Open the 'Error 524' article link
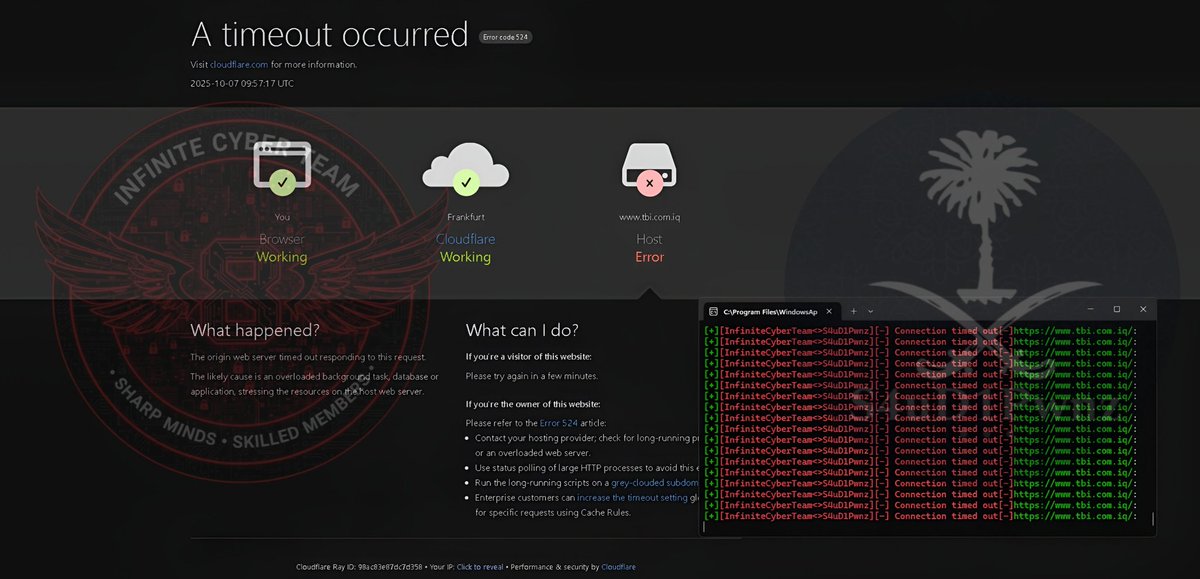 [x=558, y=423]
